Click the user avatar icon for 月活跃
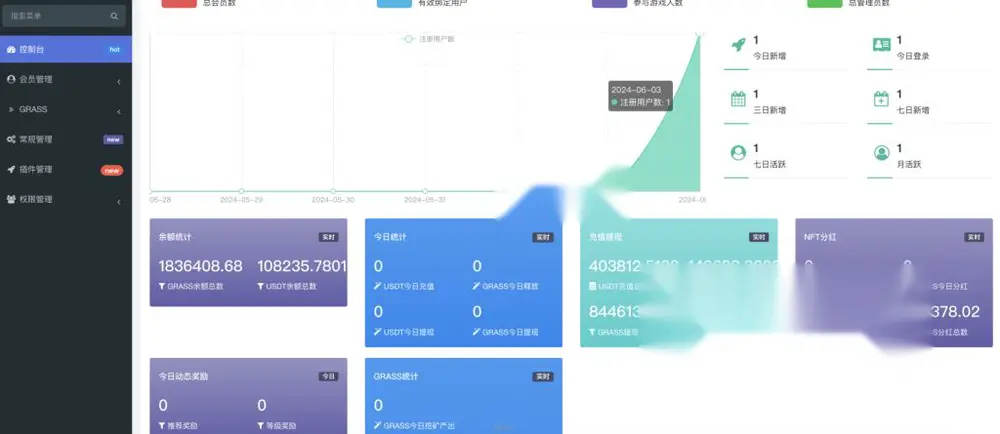This screenshot has height=434, width=1000. [x=881, y=153]
